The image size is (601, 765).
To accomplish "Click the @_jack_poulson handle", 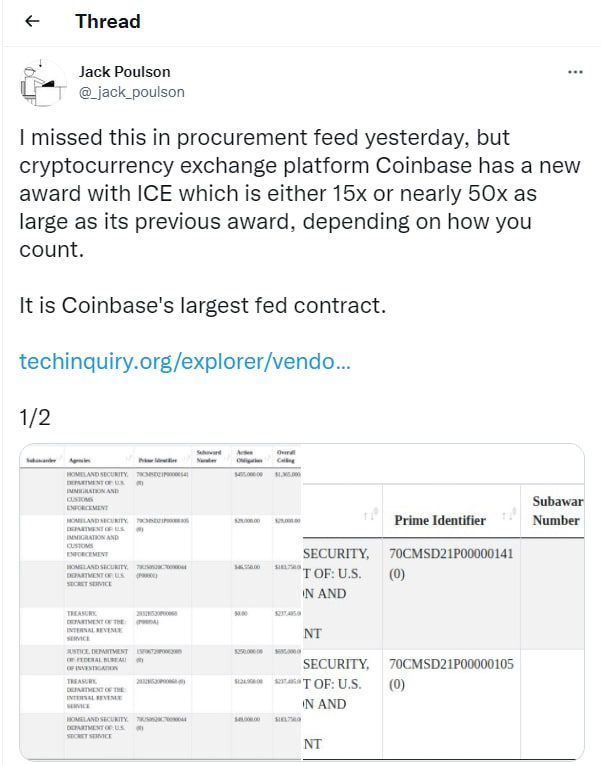I will (x=132, y=92).
